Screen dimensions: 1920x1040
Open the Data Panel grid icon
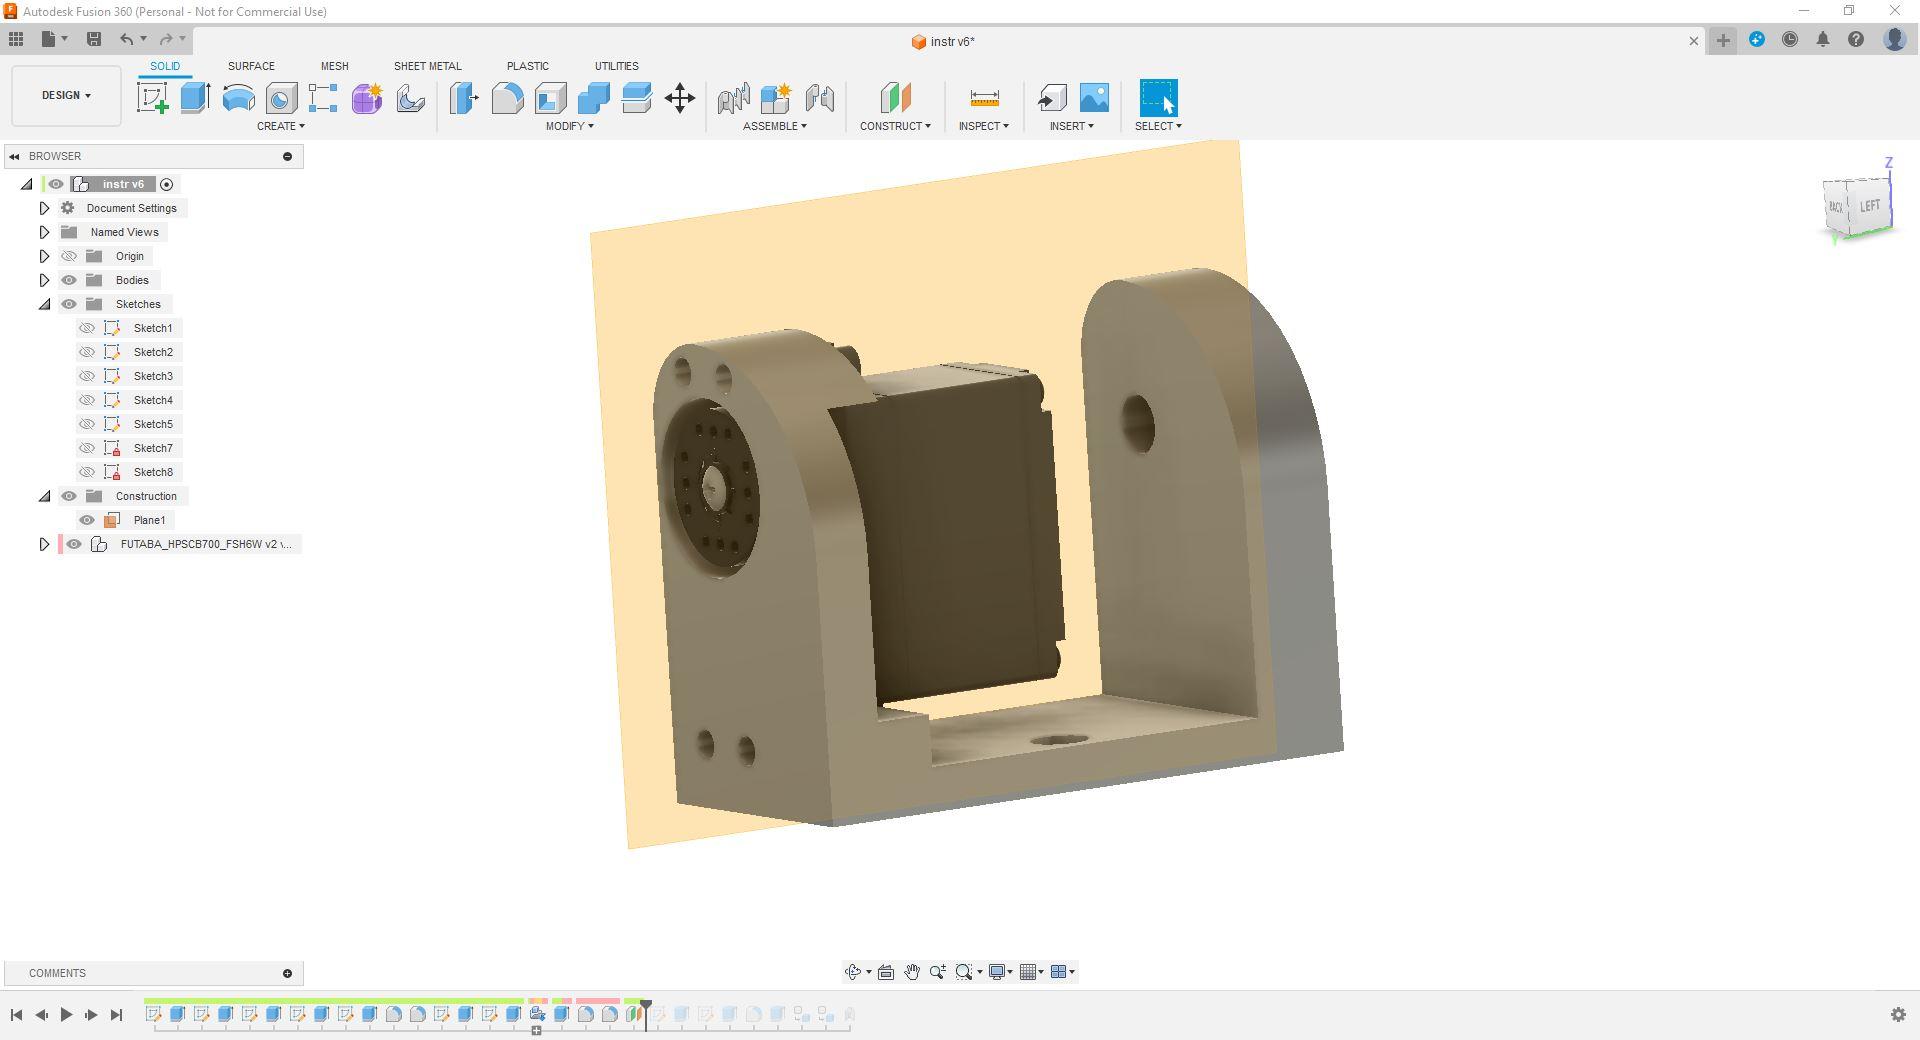click(16, 39)
